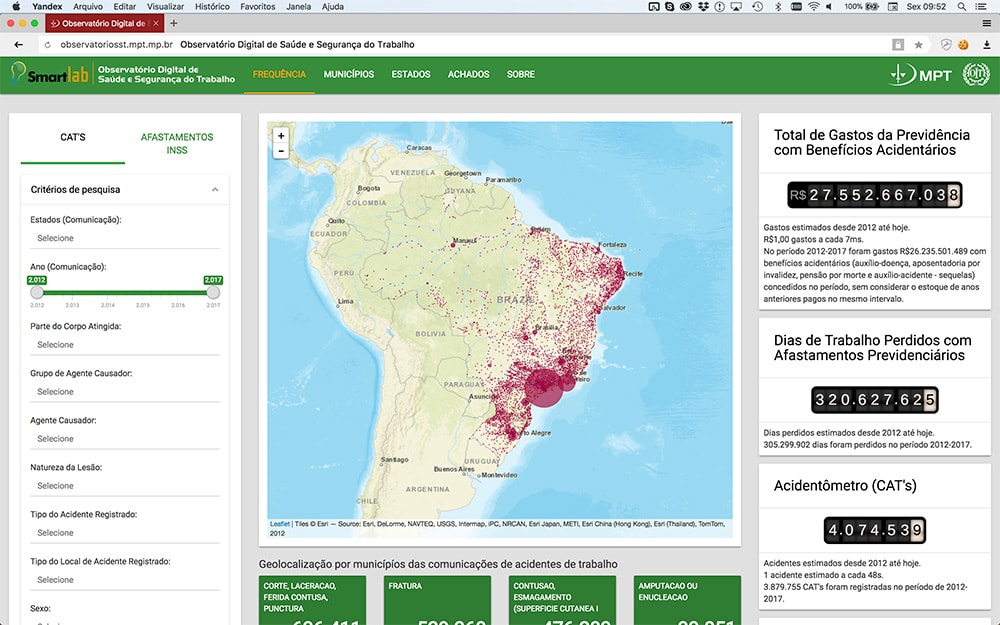Click the cookie icon in address bar

click(x=964, y=45)
